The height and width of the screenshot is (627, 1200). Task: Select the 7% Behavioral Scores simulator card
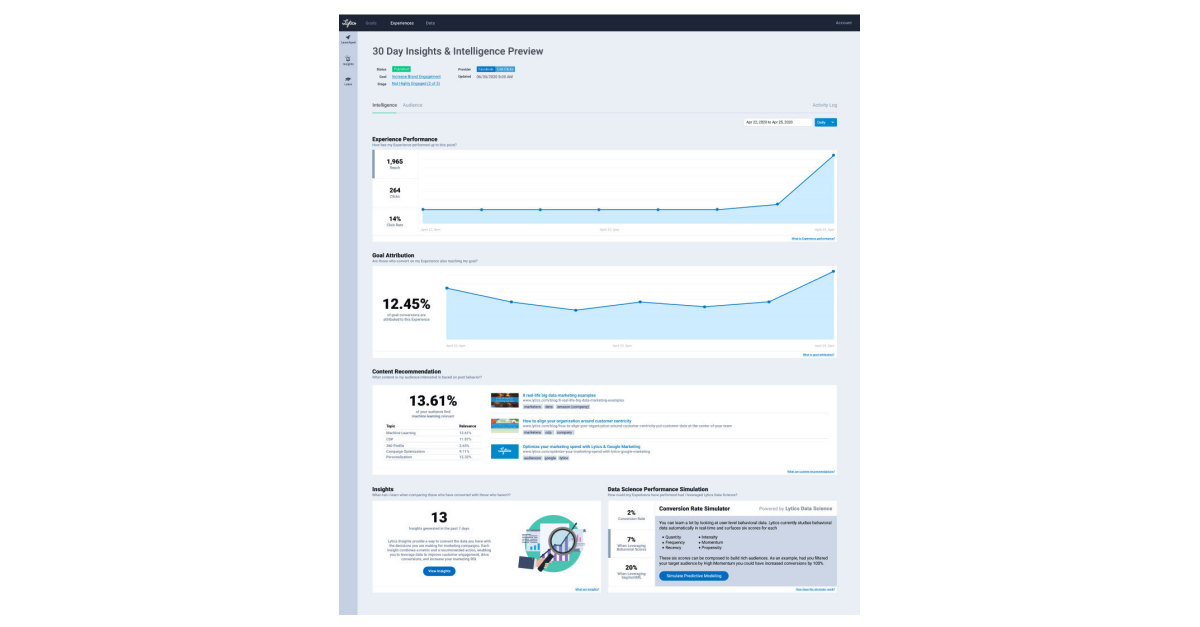[629, 541]
